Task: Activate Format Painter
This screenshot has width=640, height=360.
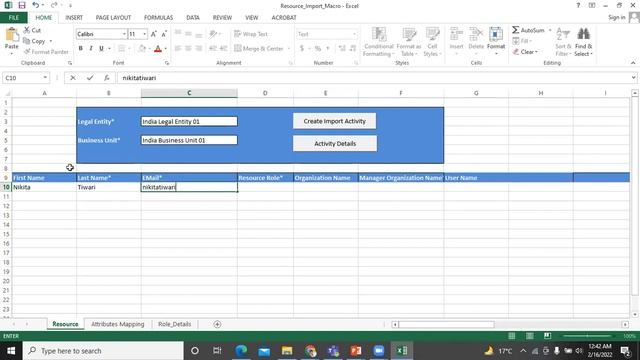Action: tap(46, 52)
